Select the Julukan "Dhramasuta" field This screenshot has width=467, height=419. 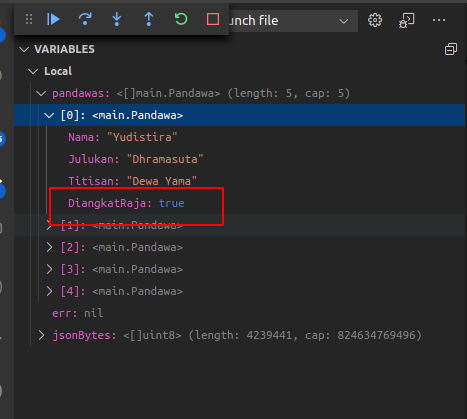(x=239, y=159)
